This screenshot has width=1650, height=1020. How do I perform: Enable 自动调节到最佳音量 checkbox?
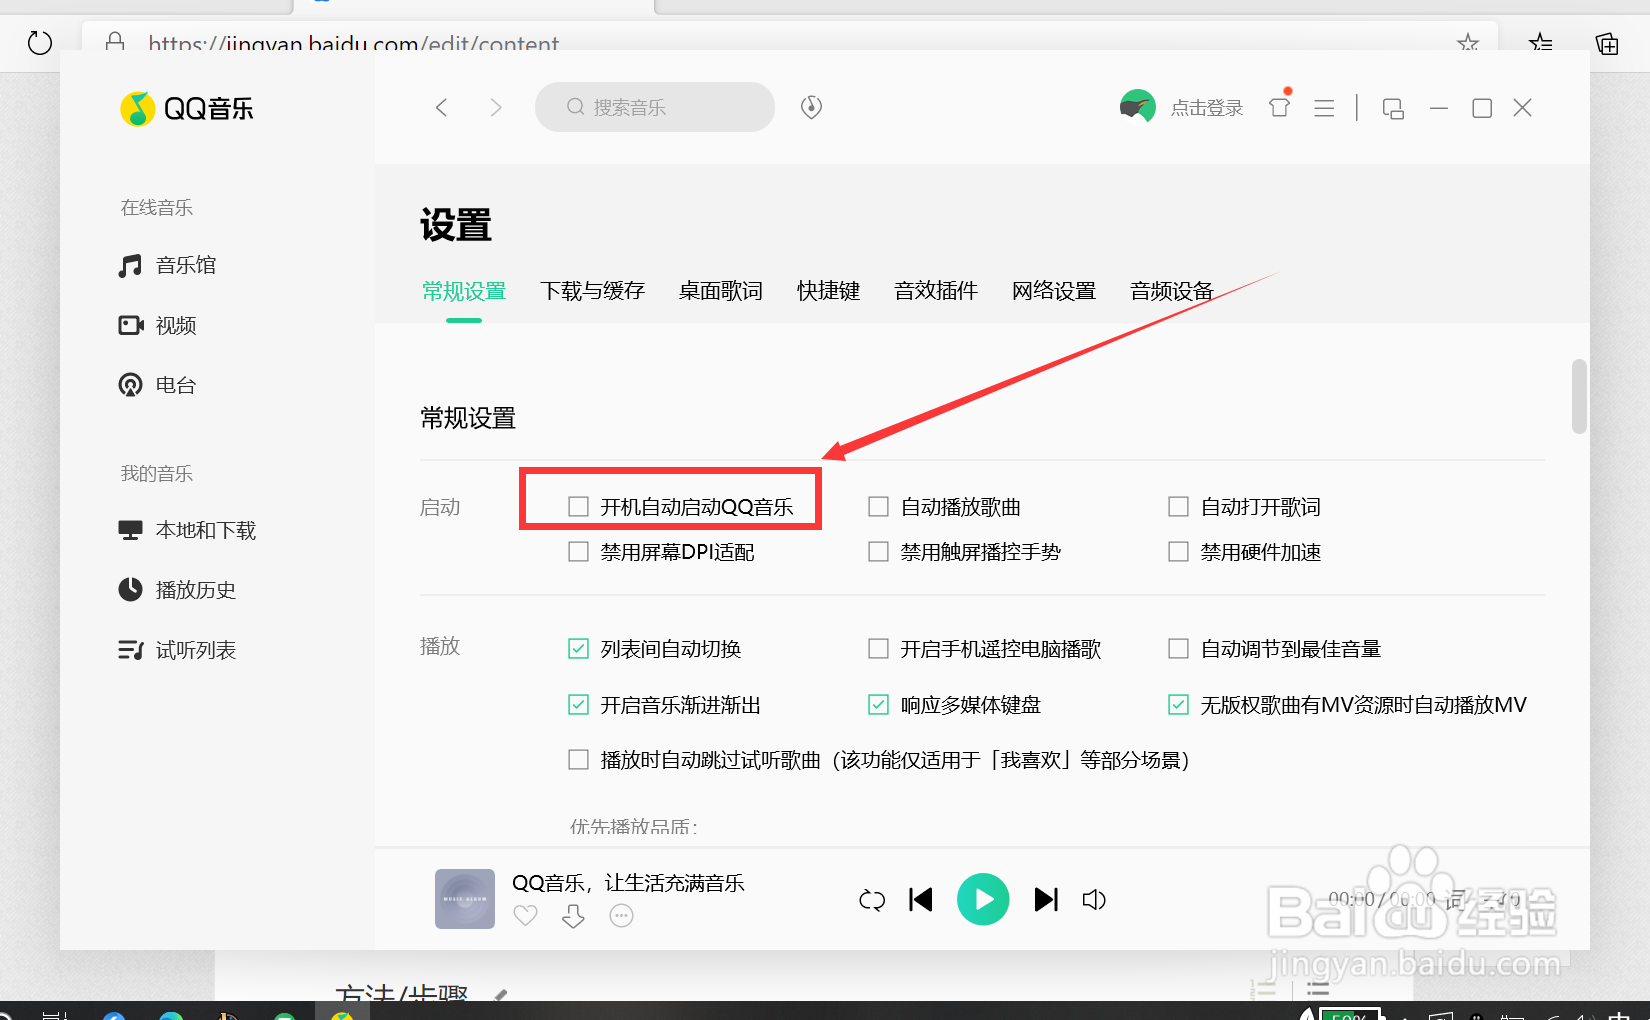coord(1178,649)
